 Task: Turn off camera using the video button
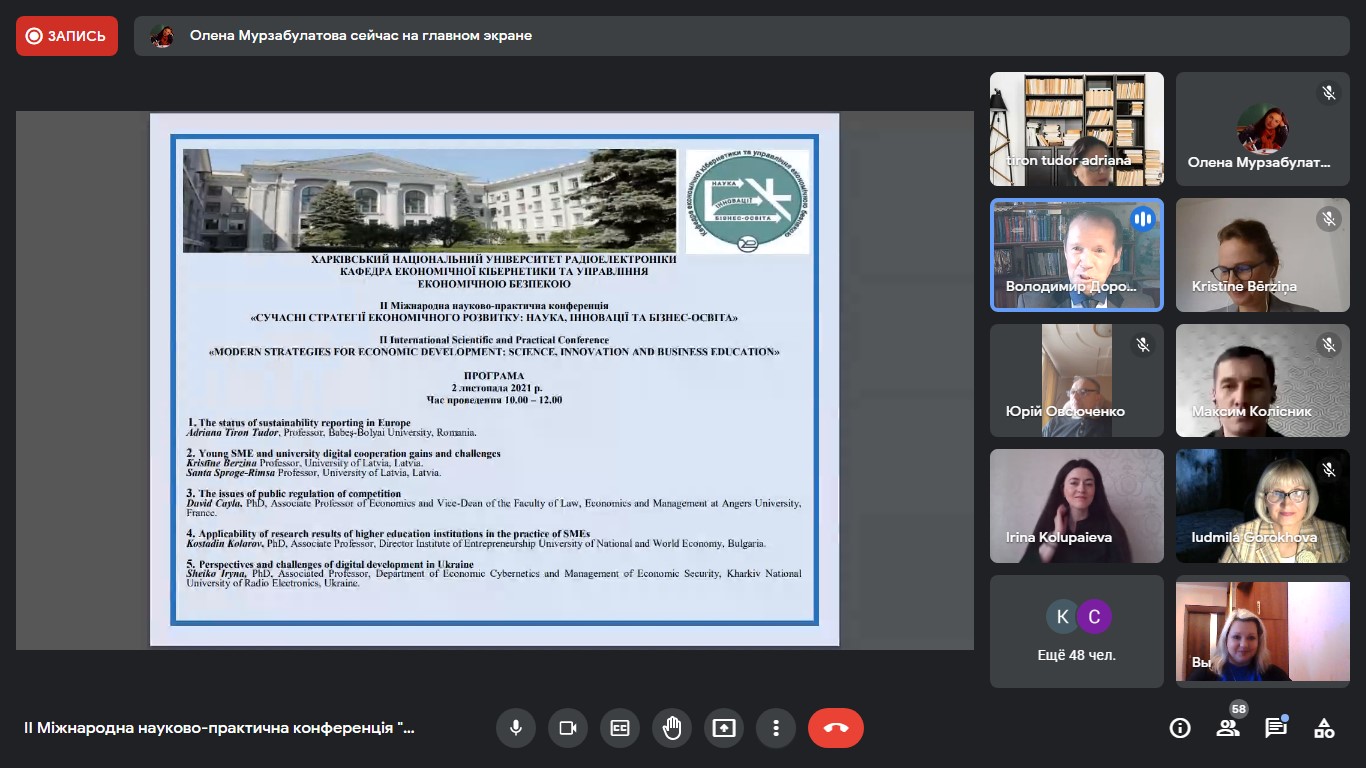[x=568, y=728]
